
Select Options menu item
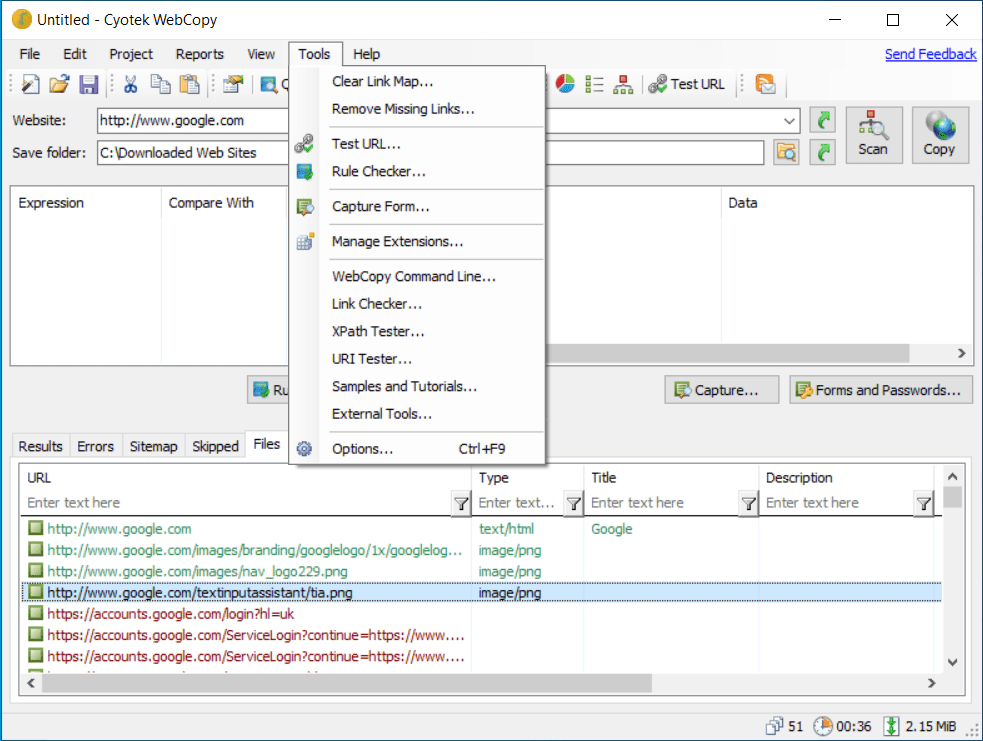pyautogui.click(x=417, y=449)
